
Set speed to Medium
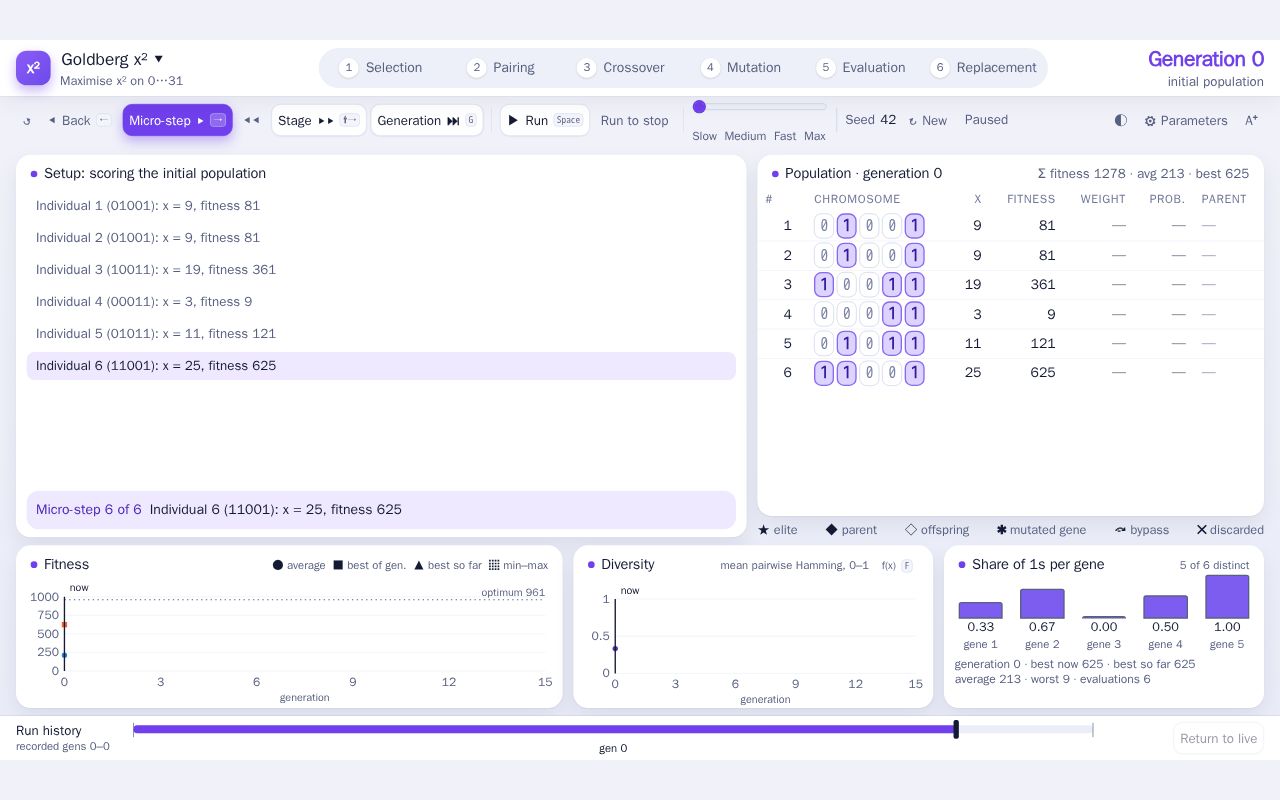tap(745, 136)
